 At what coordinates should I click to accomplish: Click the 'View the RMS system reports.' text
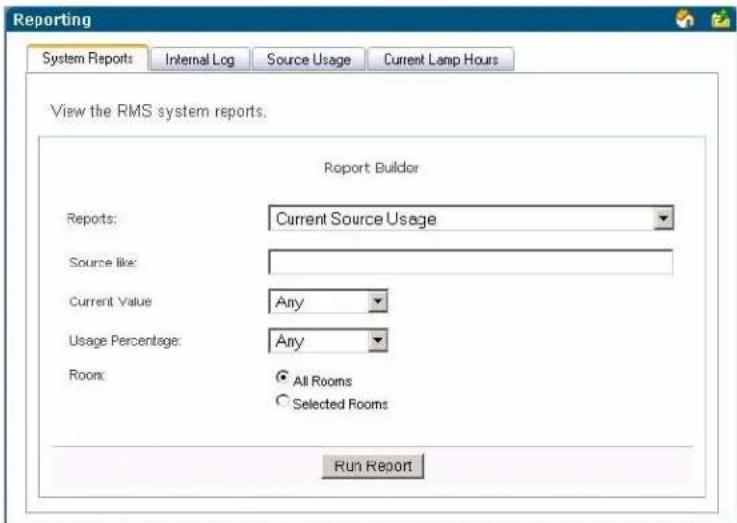click(158, 111)
